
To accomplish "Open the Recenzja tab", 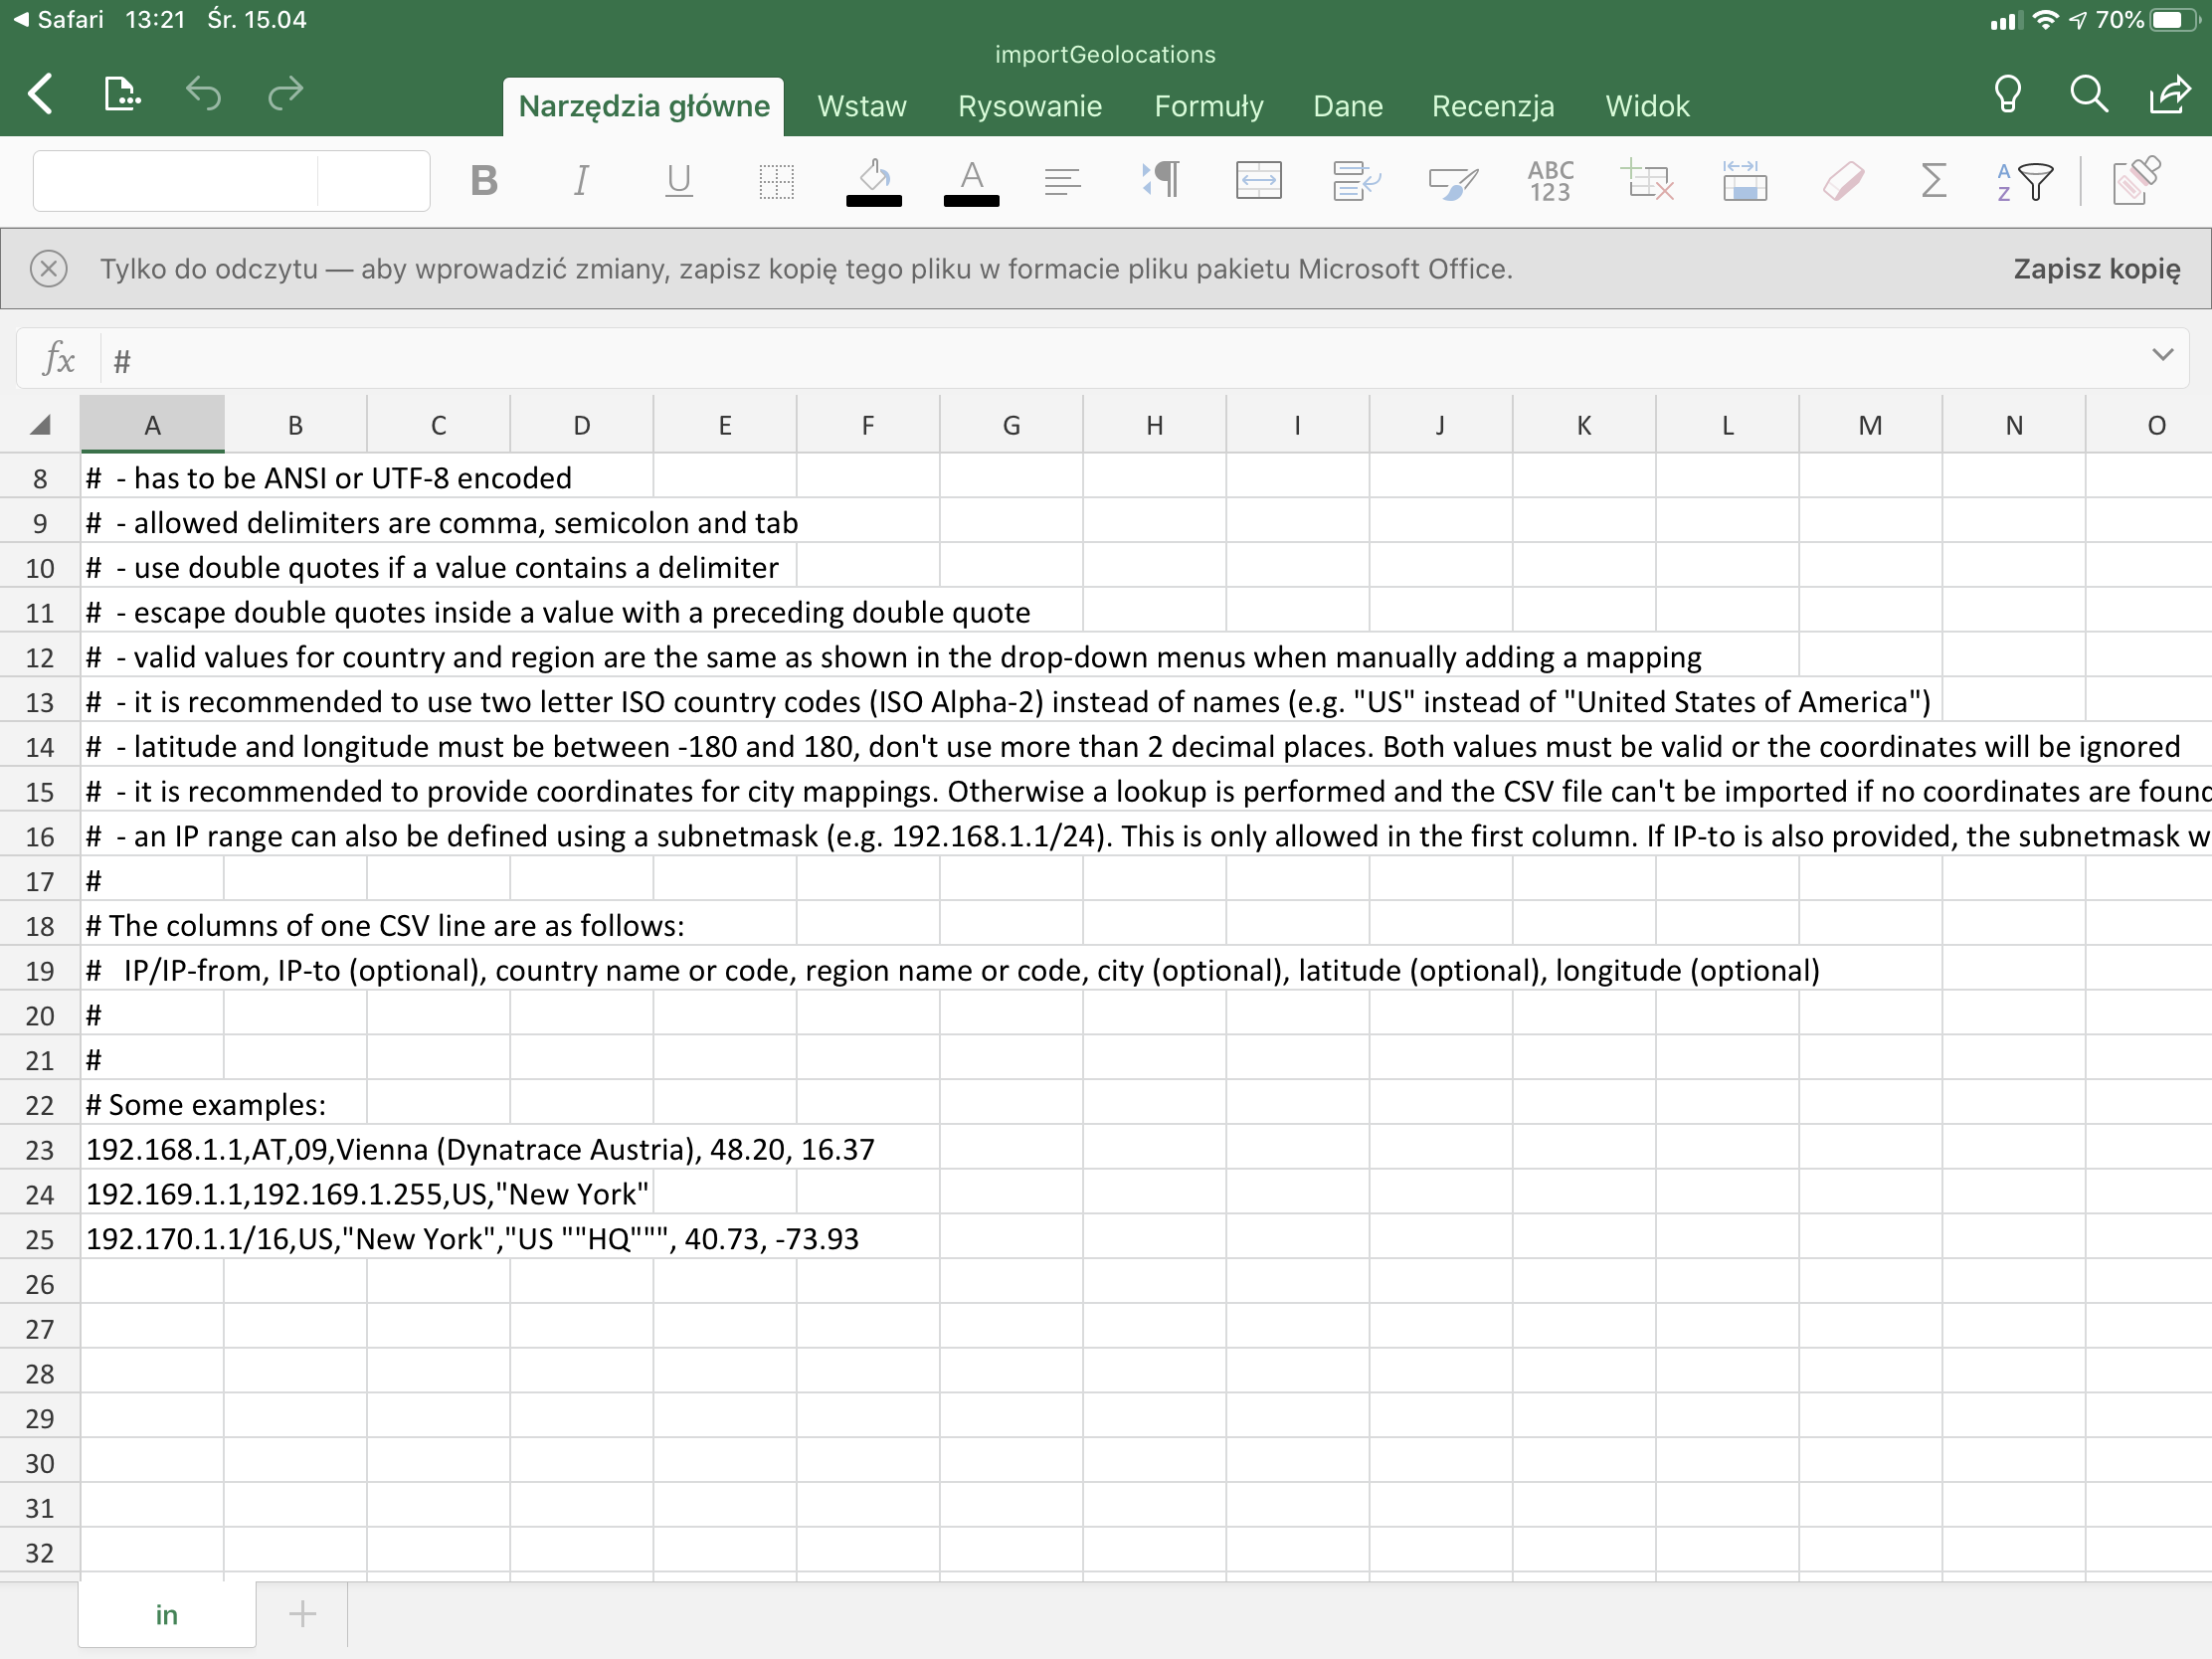I will click(1493, 106).
